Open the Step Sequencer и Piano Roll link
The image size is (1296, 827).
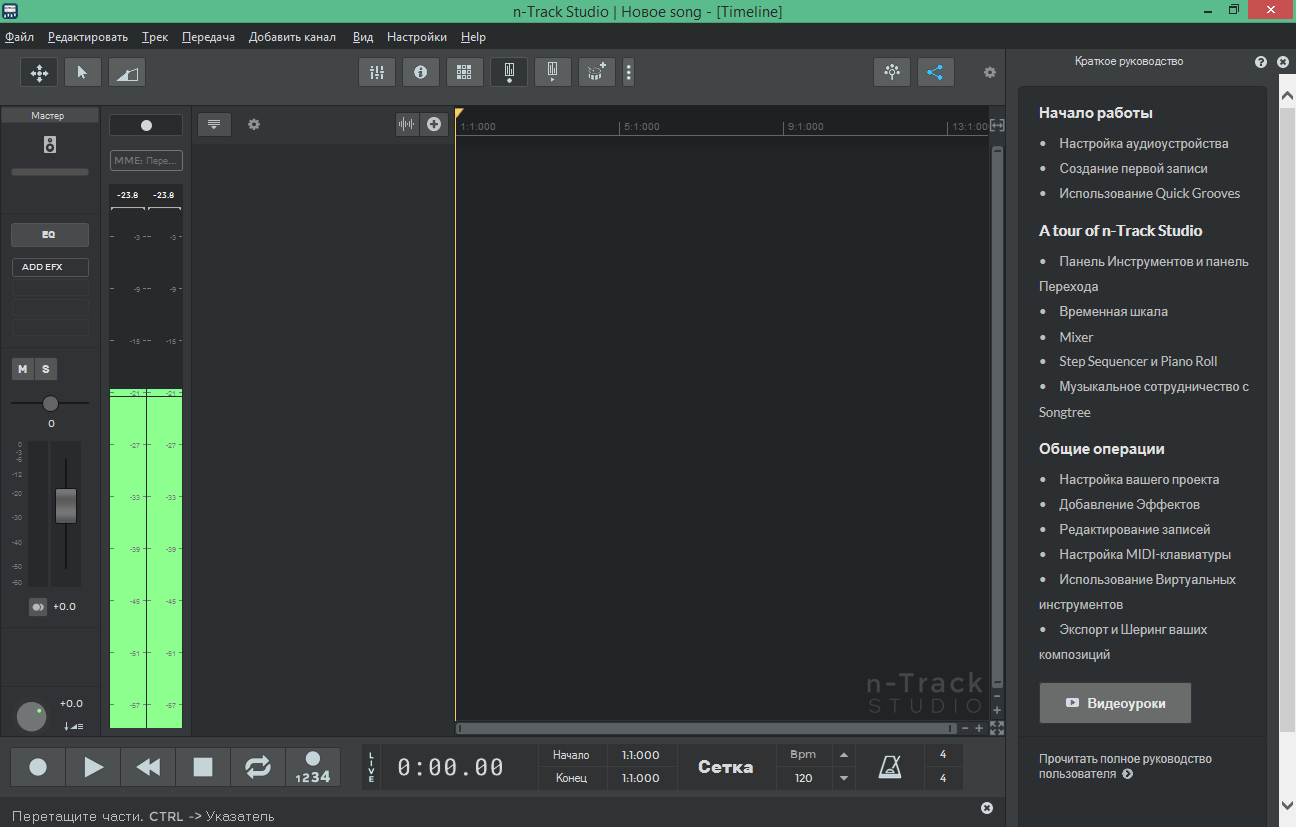coord(1138,361)
